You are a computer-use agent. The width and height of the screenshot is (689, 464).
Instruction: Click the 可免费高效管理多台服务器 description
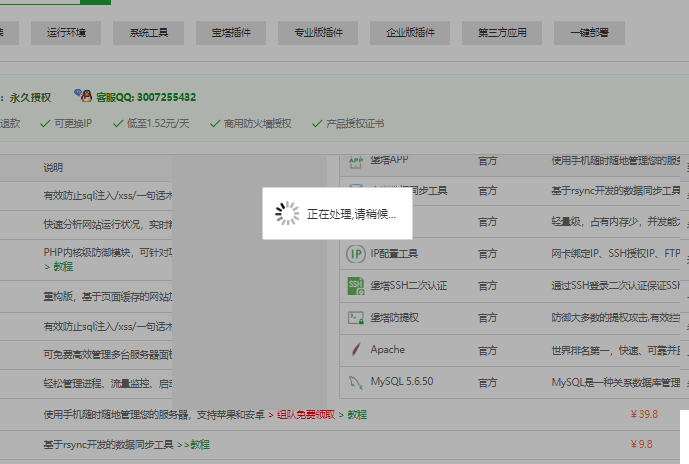(108, 355)
